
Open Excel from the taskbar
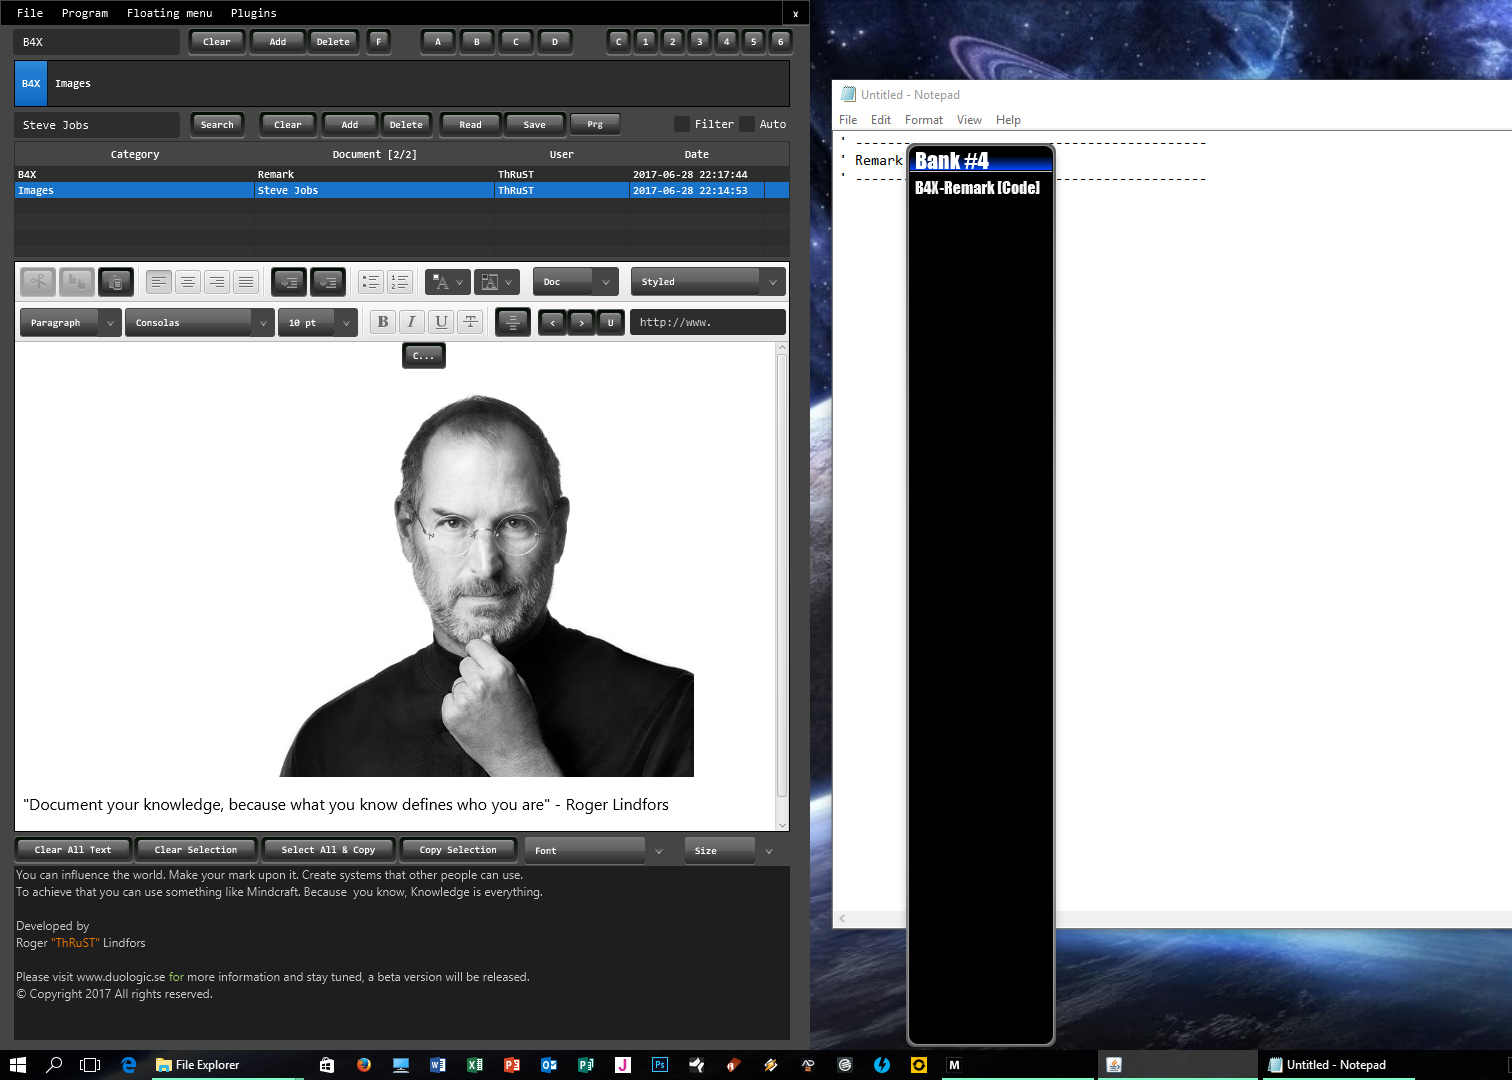point(475,1065)
